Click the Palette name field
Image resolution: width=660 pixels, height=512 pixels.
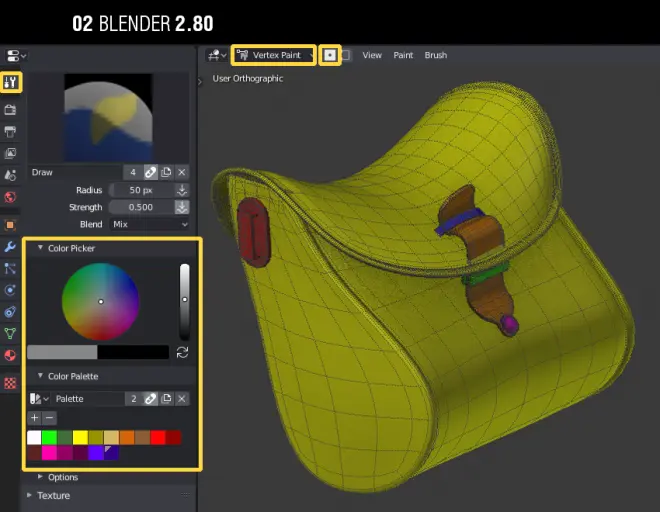[x=88, y=399]
